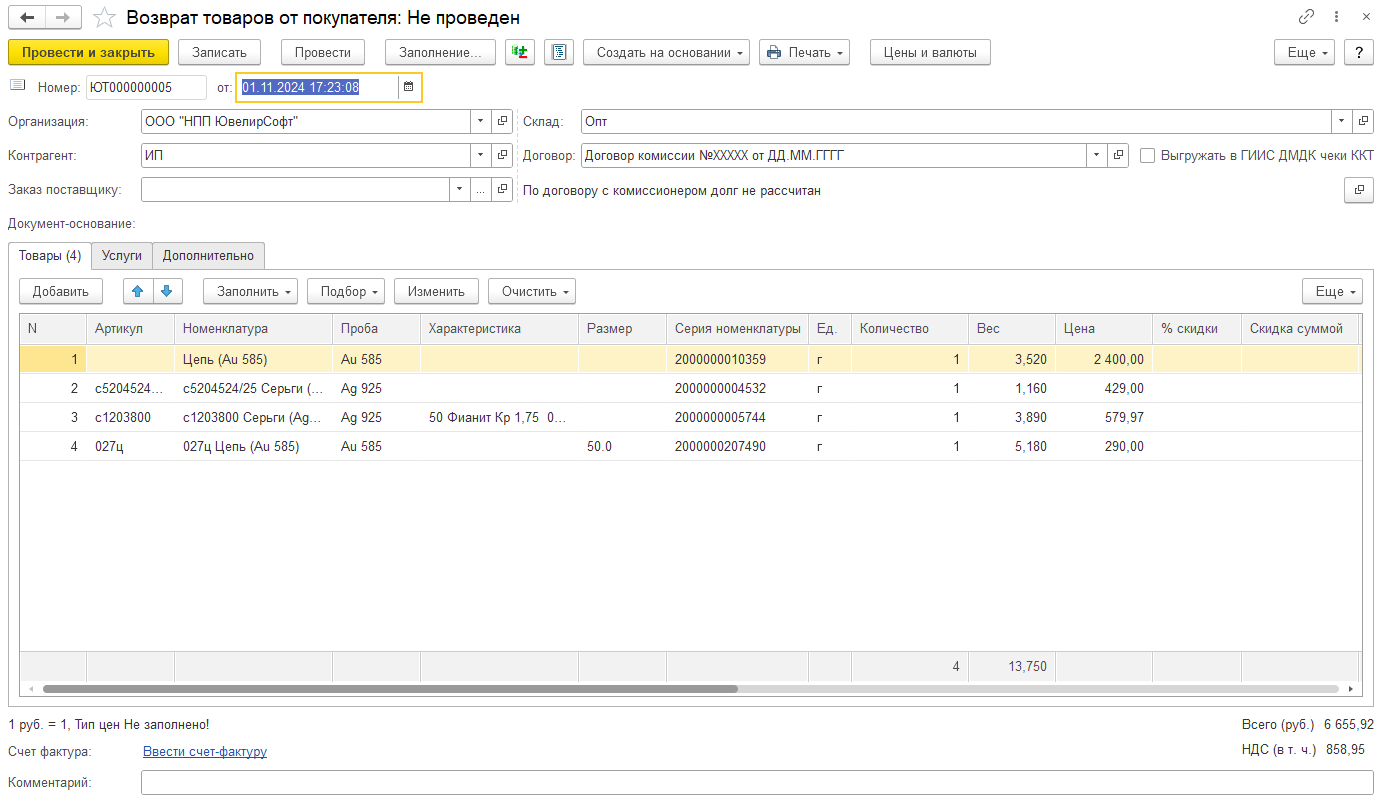Screen dimensions: 1384x800
Task: Open the Очистить dropdown
Action: coord(532,291)
